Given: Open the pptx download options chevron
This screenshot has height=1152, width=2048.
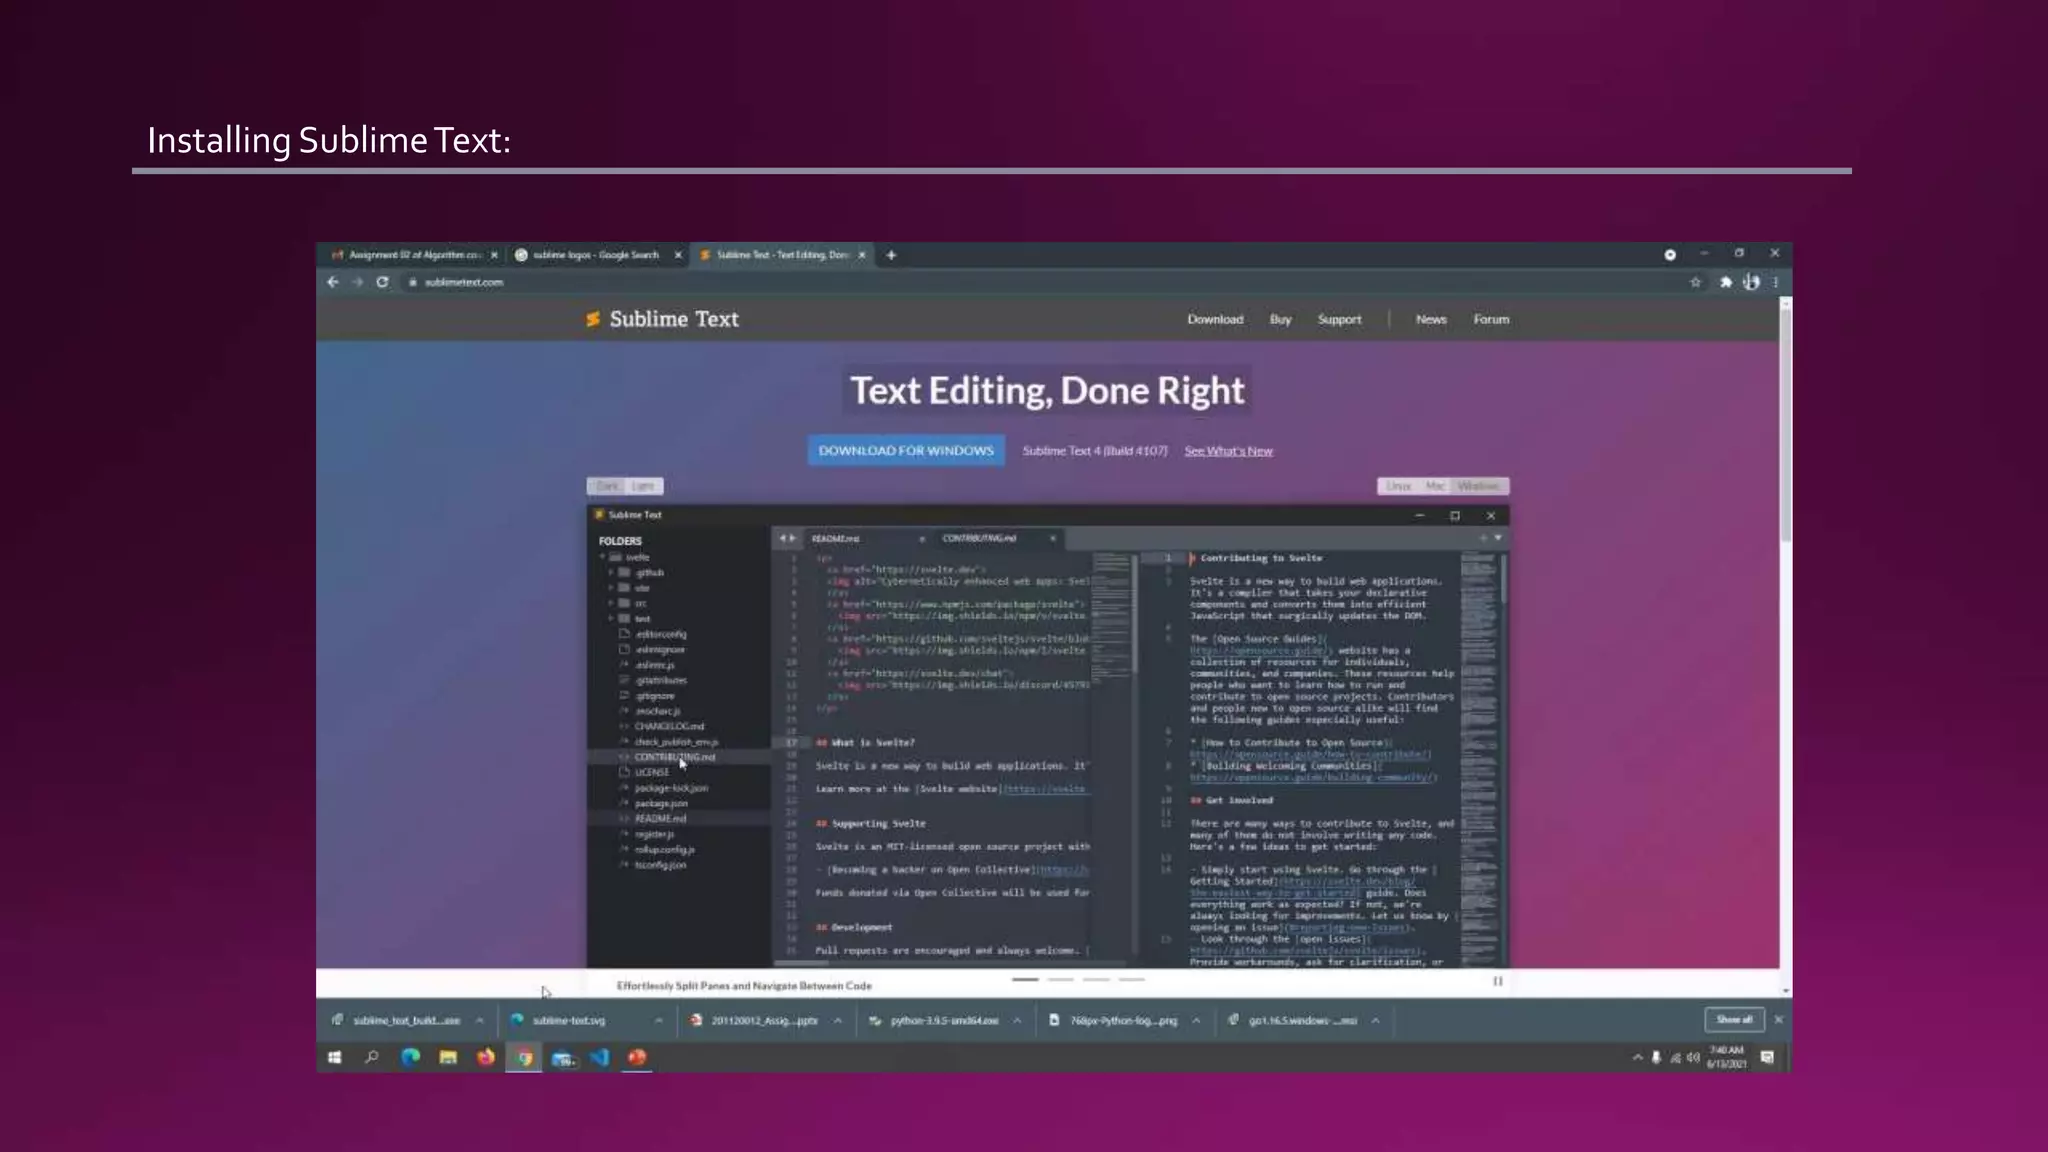Looking at the screenshot, I should pyautogui.click(x=838, y=1020).
